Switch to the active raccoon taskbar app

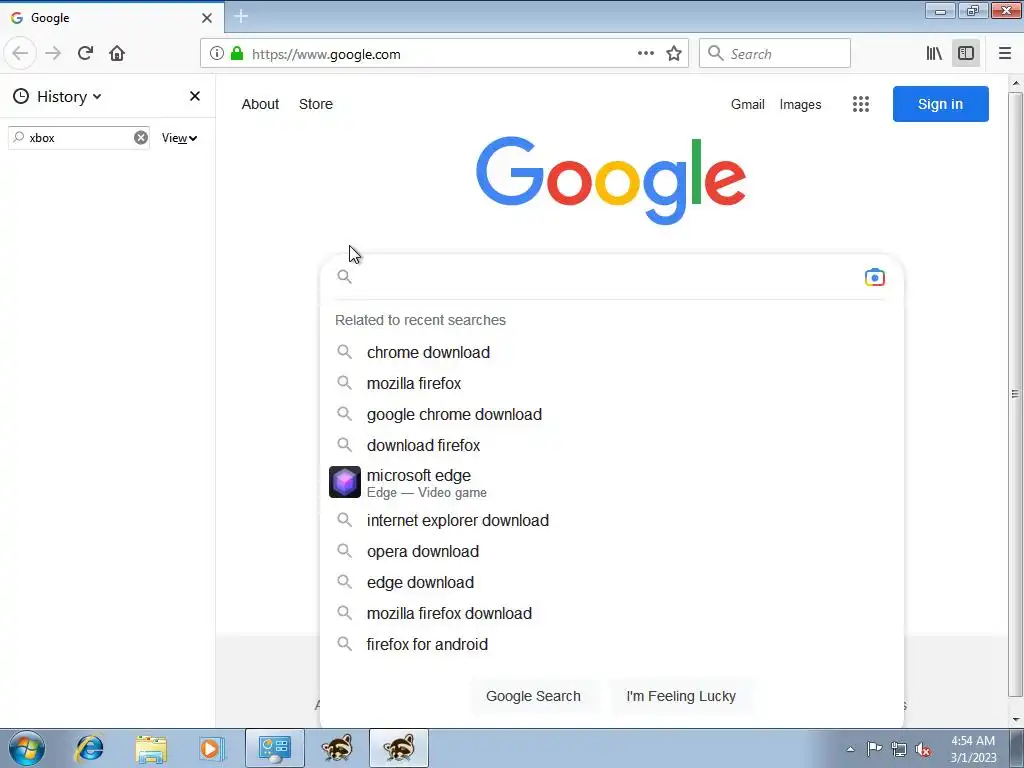(399, 748)
